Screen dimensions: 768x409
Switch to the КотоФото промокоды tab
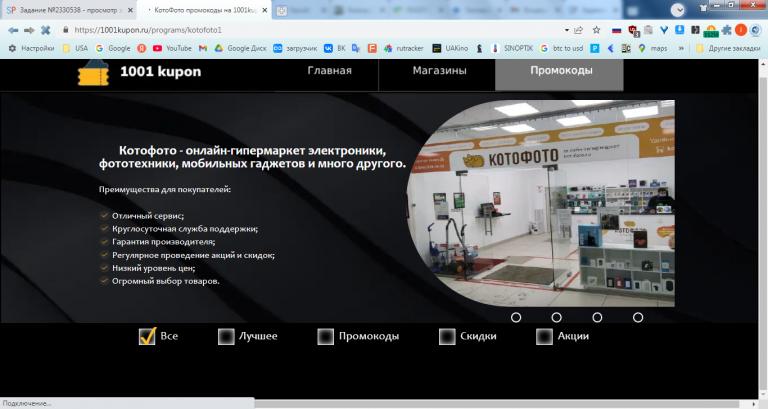point(205,10)
